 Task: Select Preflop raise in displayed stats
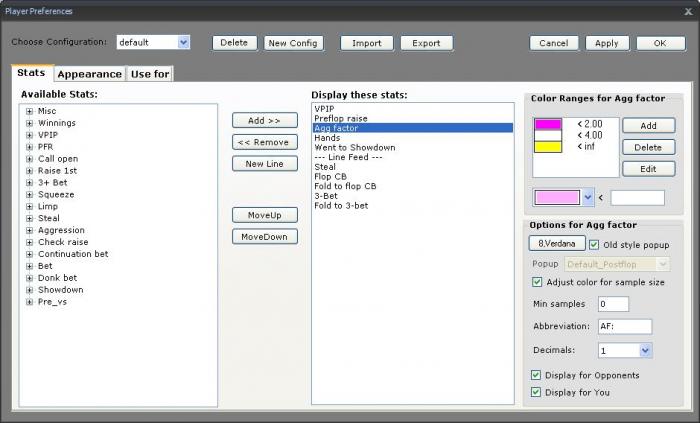(412, 119)
